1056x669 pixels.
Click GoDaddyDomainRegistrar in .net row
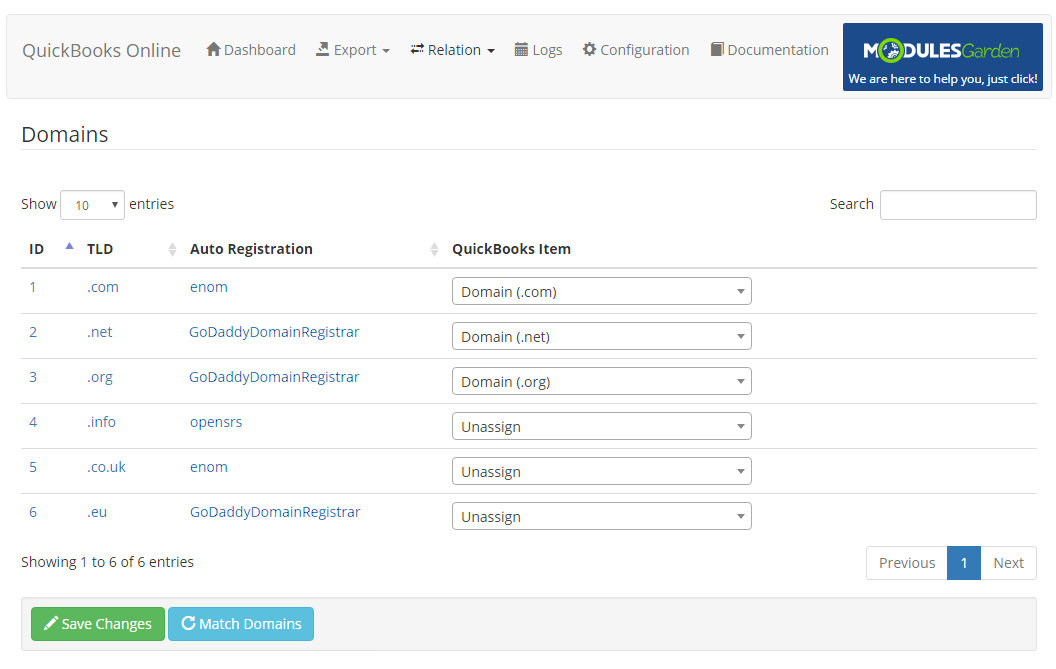pos(274,332)
